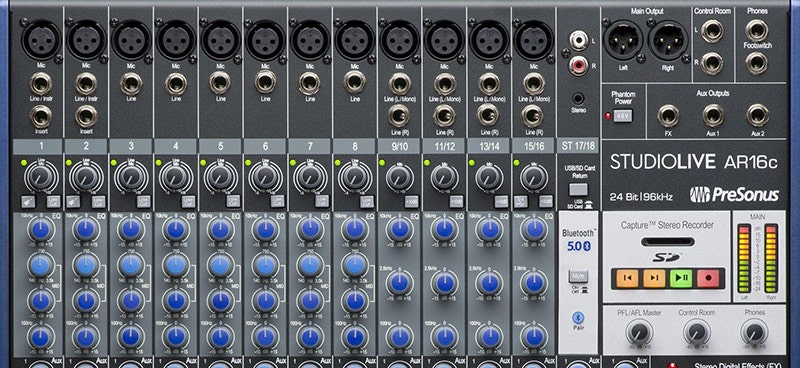Viewport: 800px width, 368px height.
Task: Click the Control Room R output jack
Action: [712, 63]
